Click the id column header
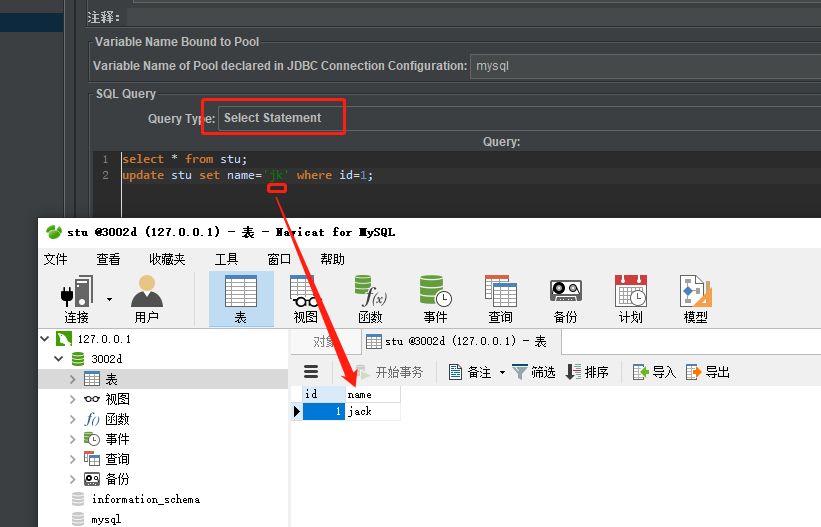Viewport: 821px width, 527px height. click(324, 394)
